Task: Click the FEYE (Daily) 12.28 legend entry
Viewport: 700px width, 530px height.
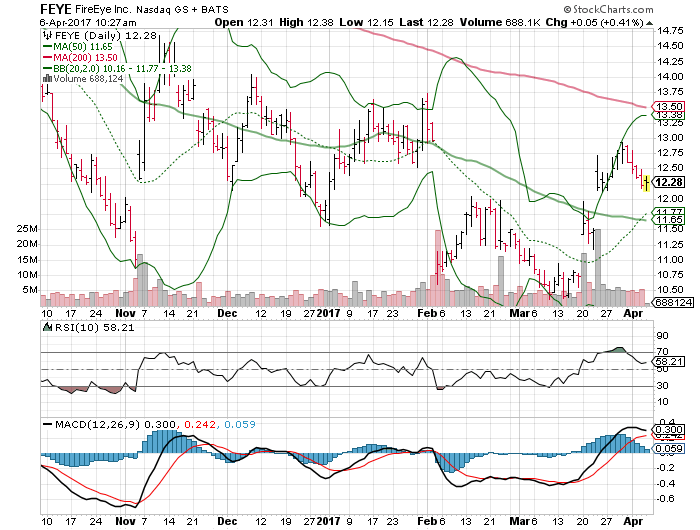Action: click(105, 35)
